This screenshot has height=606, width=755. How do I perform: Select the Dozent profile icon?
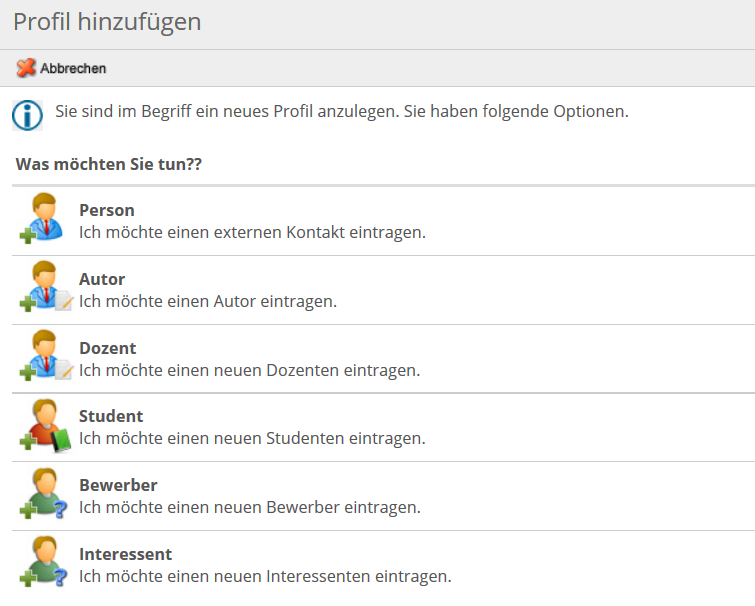46,356
